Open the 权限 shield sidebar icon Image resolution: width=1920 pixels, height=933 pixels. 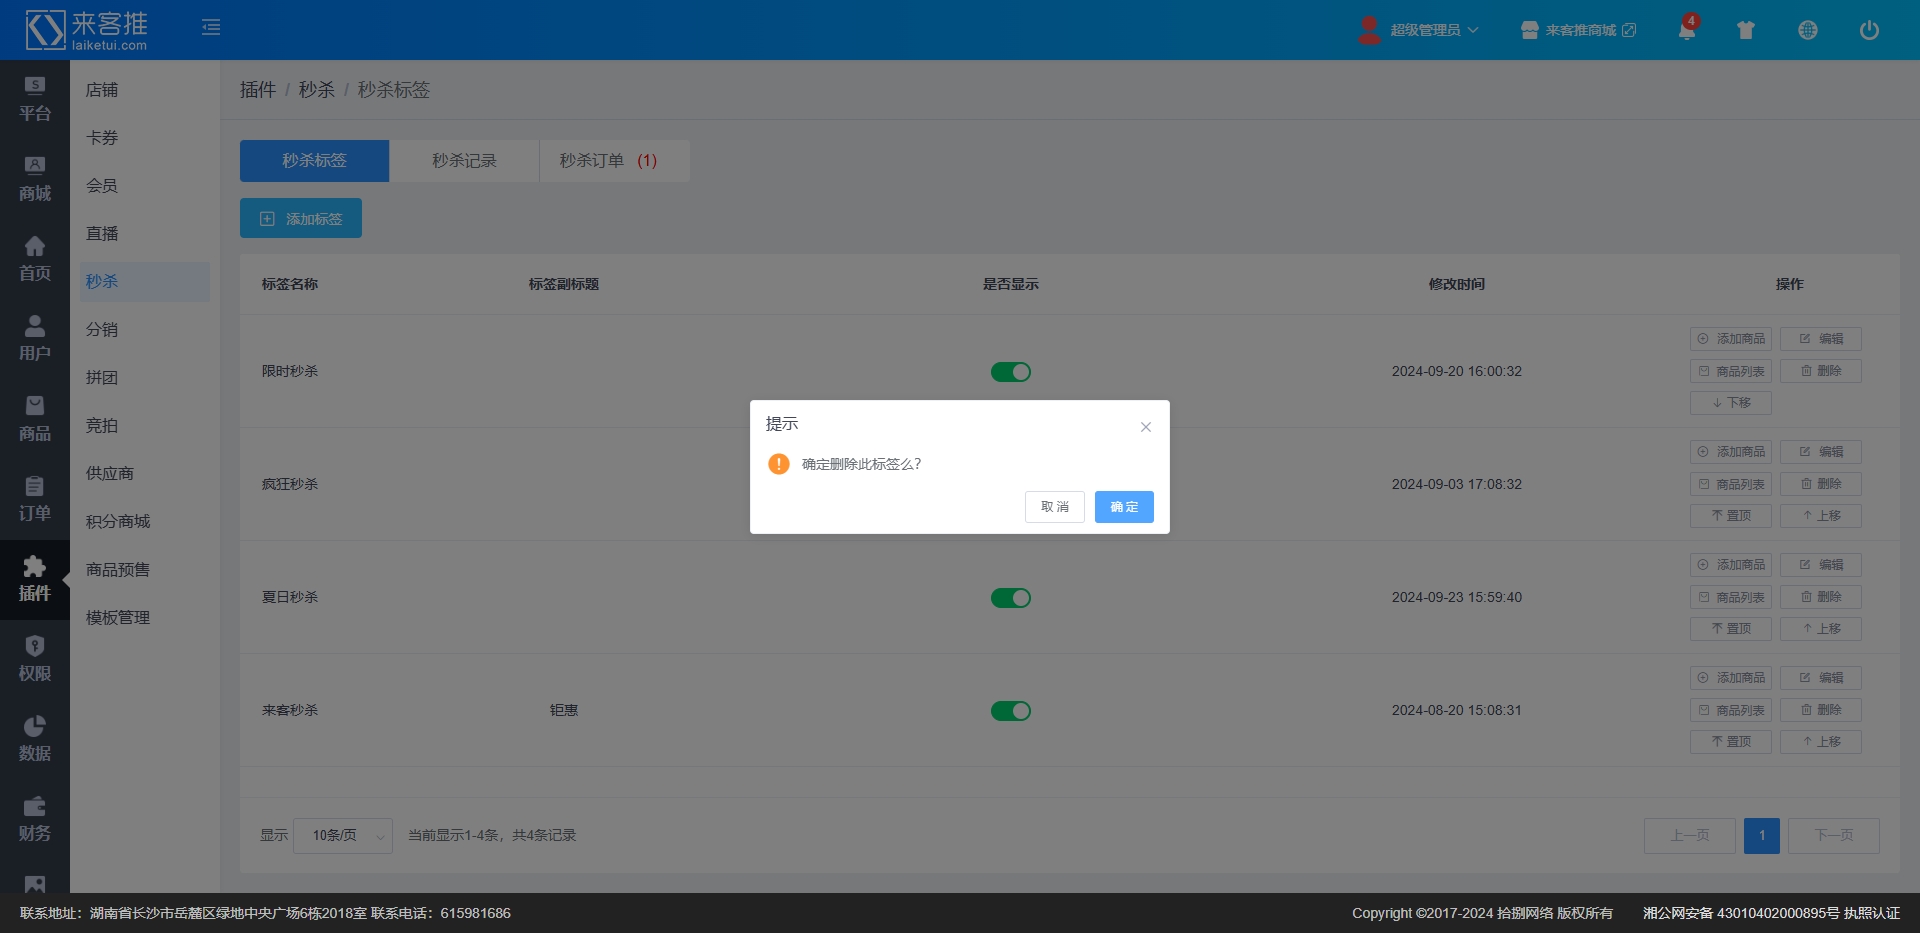tap(34, 659)
